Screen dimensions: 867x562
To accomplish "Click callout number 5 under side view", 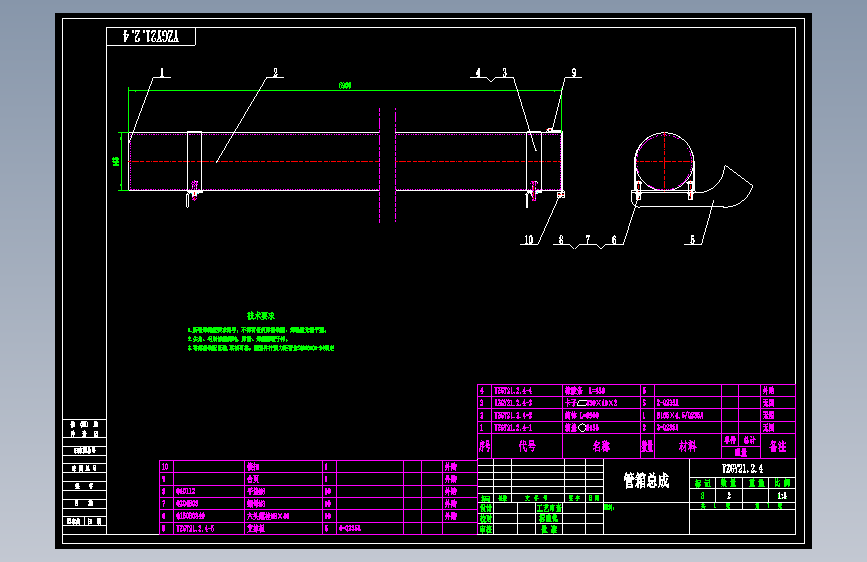I will (x=692, y=240).
